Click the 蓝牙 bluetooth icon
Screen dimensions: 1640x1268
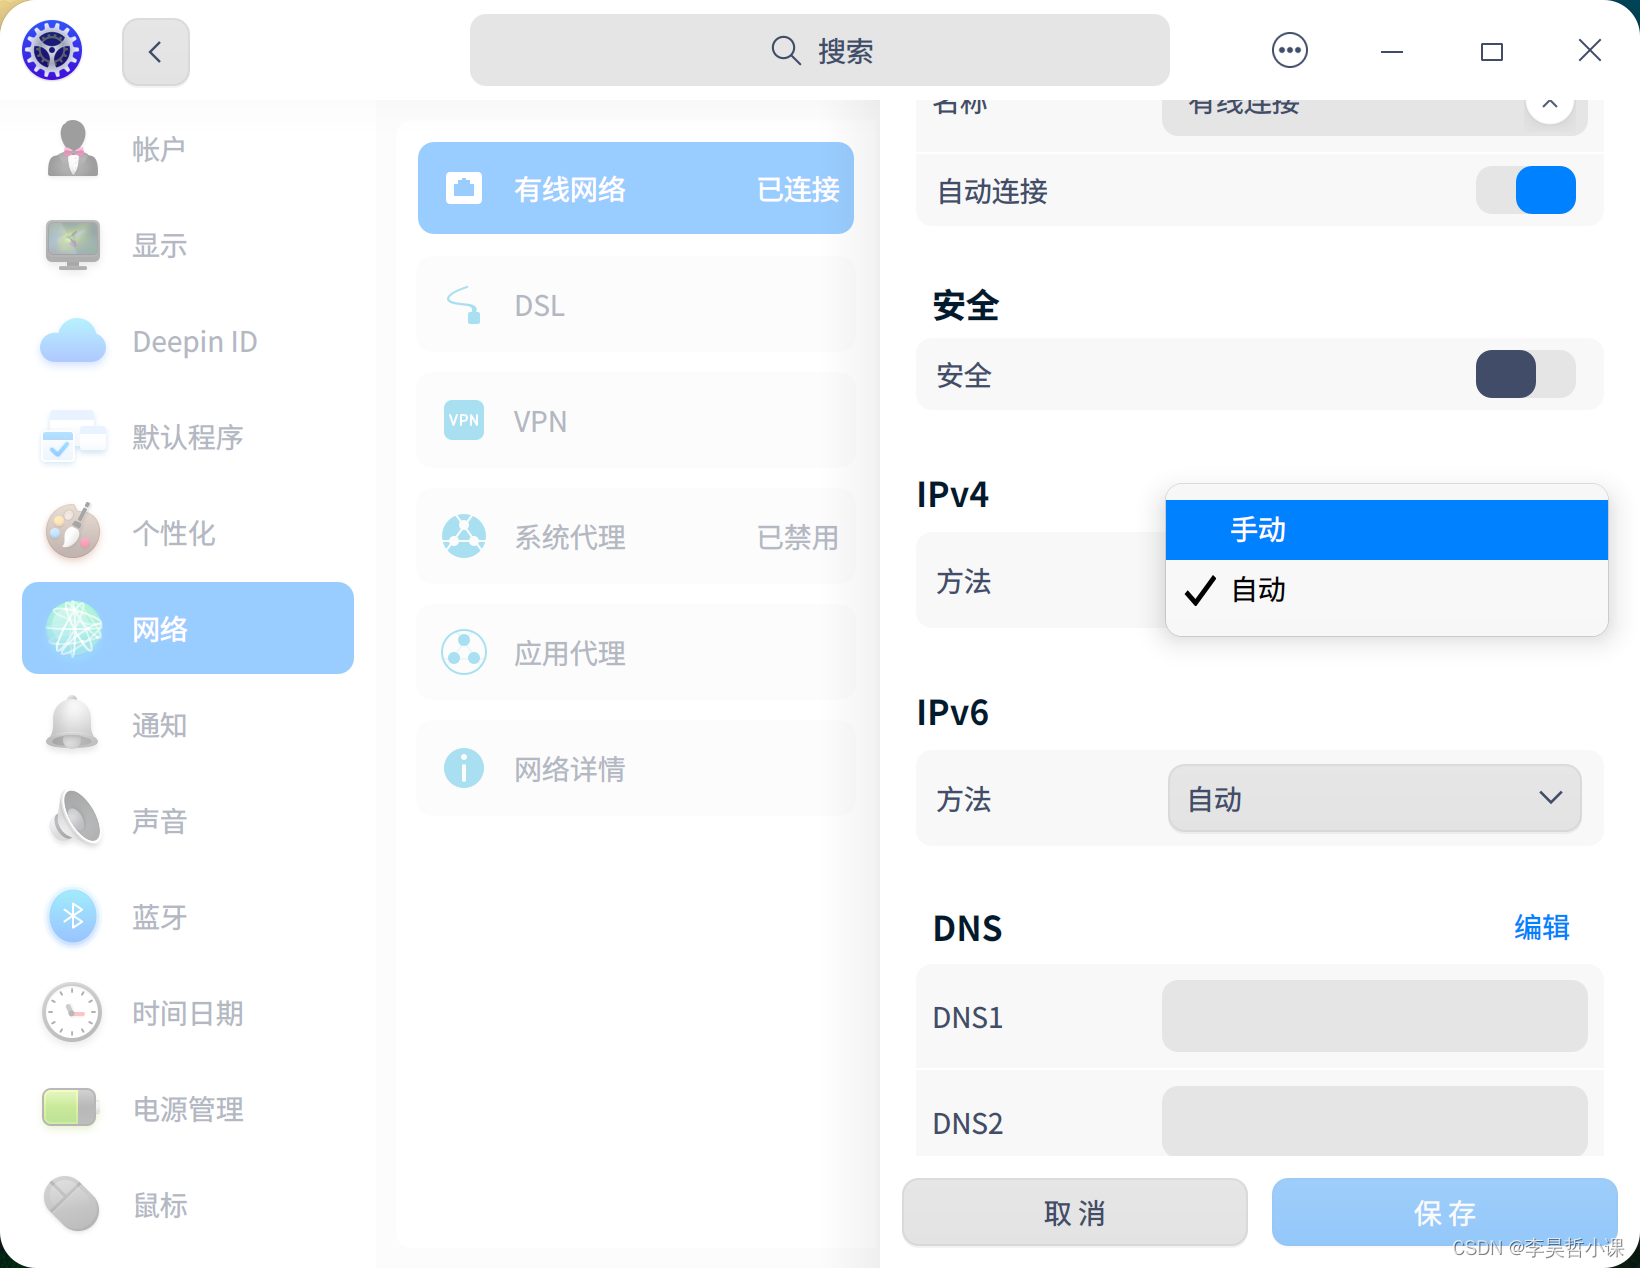click(x=74, y=915)
